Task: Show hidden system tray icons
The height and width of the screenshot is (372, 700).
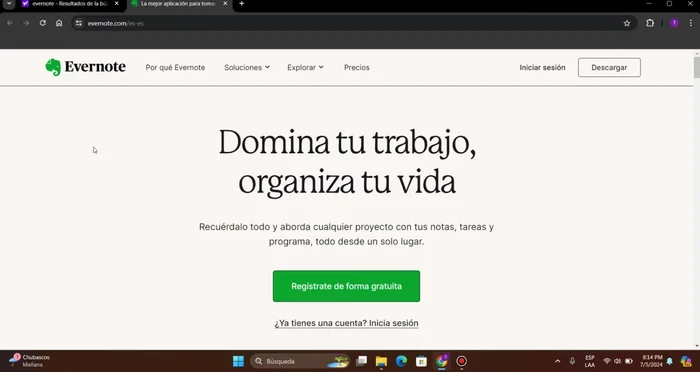Action: point(557,361)
